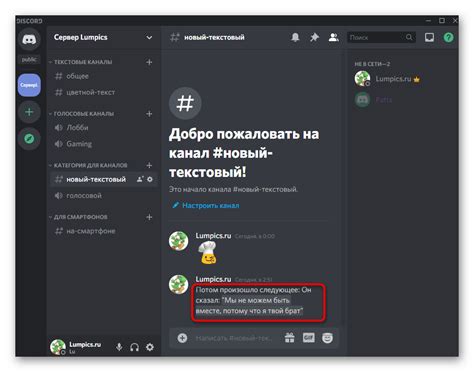Image resolution: width=474 pixels, height=372 pixels.
Task: Create a channel in Для смартфонов
Action: tap(149, 217)
